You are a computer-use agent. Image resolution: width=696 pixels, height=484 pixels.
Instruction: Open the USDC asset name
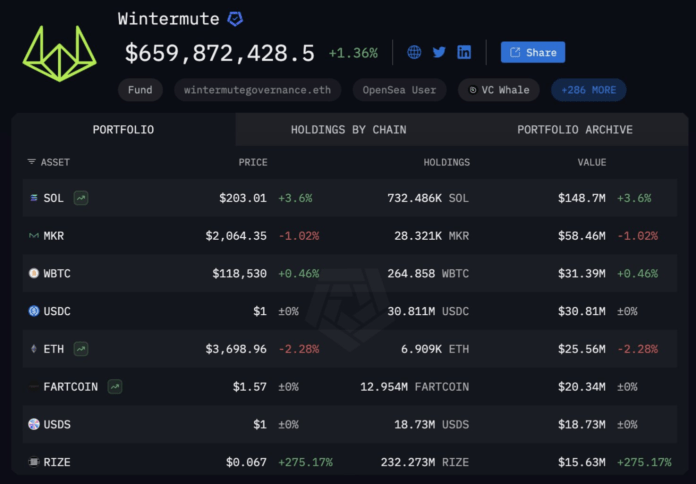point(57,311)
